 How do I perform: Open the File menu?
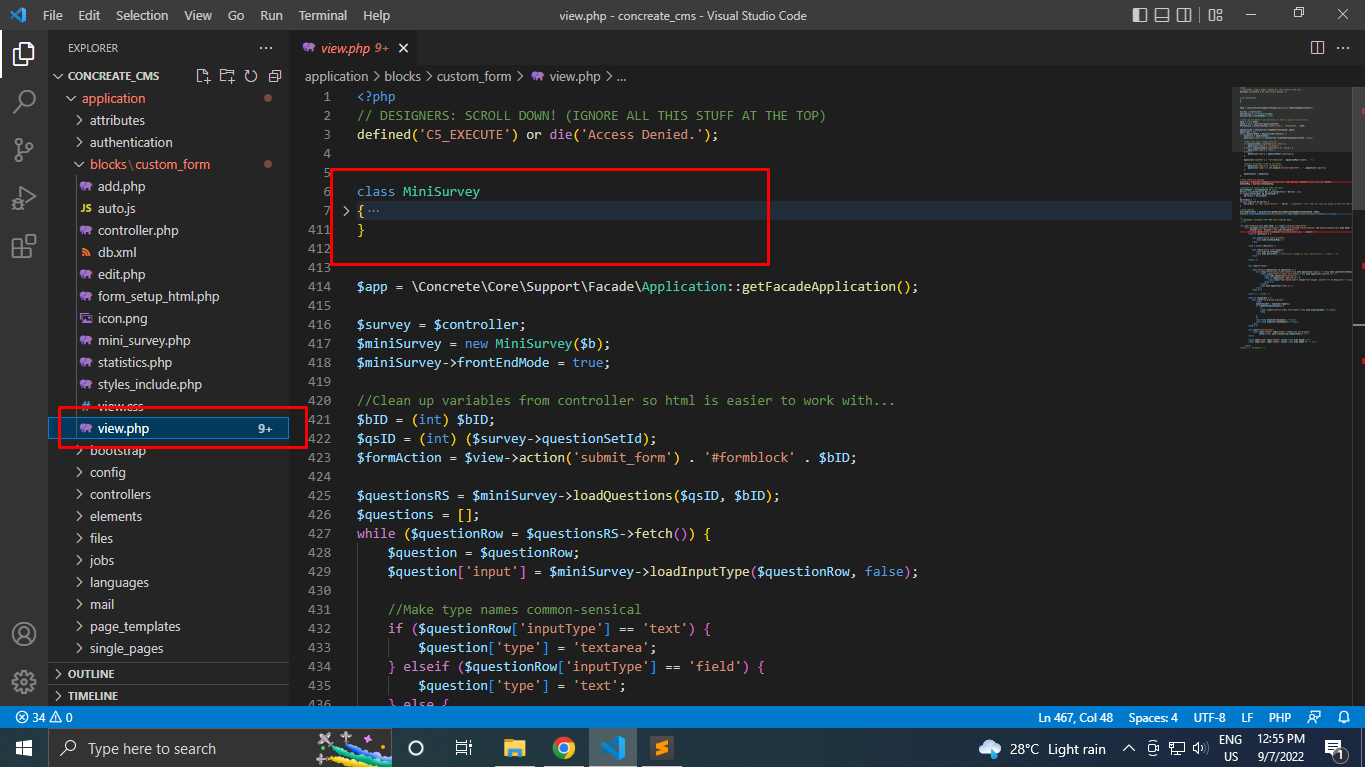53,15
